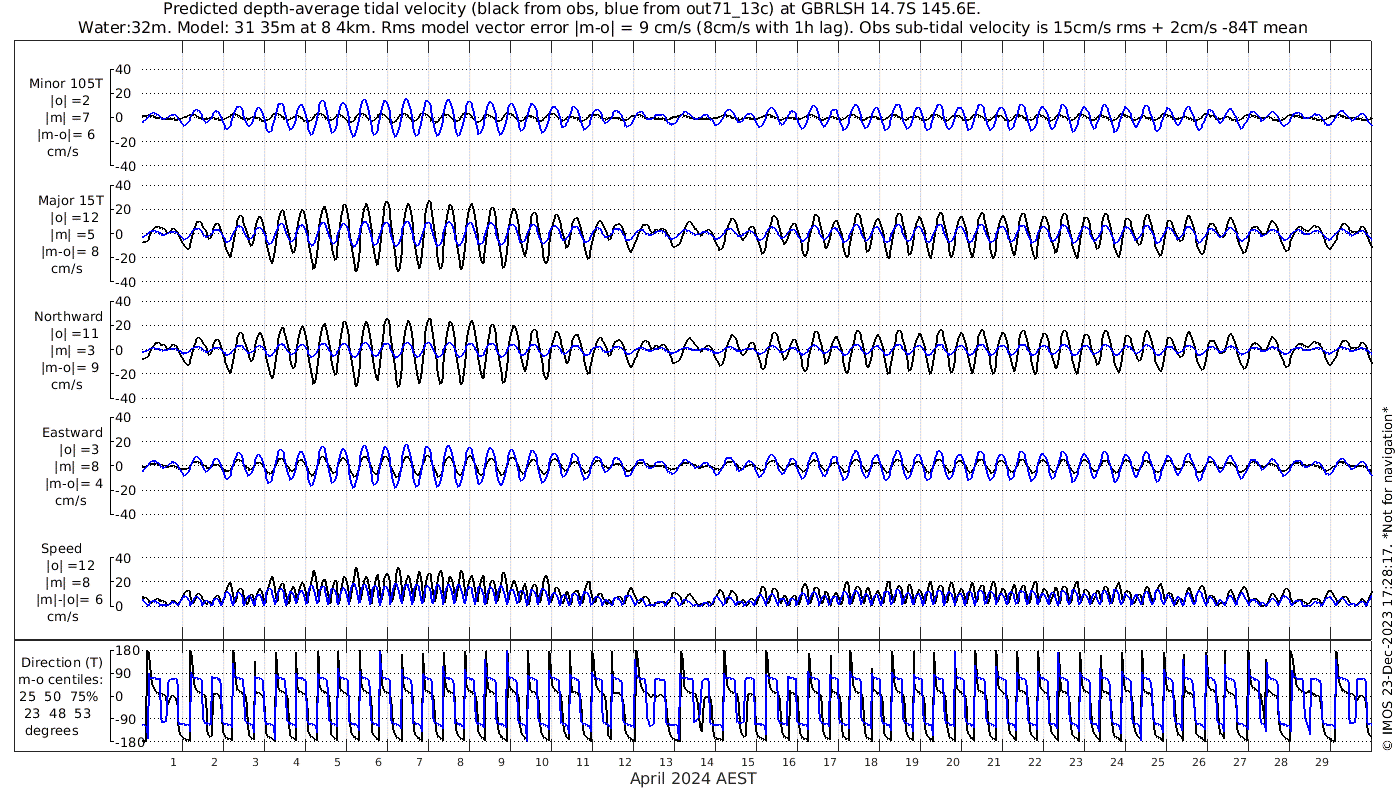This screenshot has width=1400, height=800.
Task: Click the '|m-o|= 9' value in Northward panel
Action: tap(71, 368)
